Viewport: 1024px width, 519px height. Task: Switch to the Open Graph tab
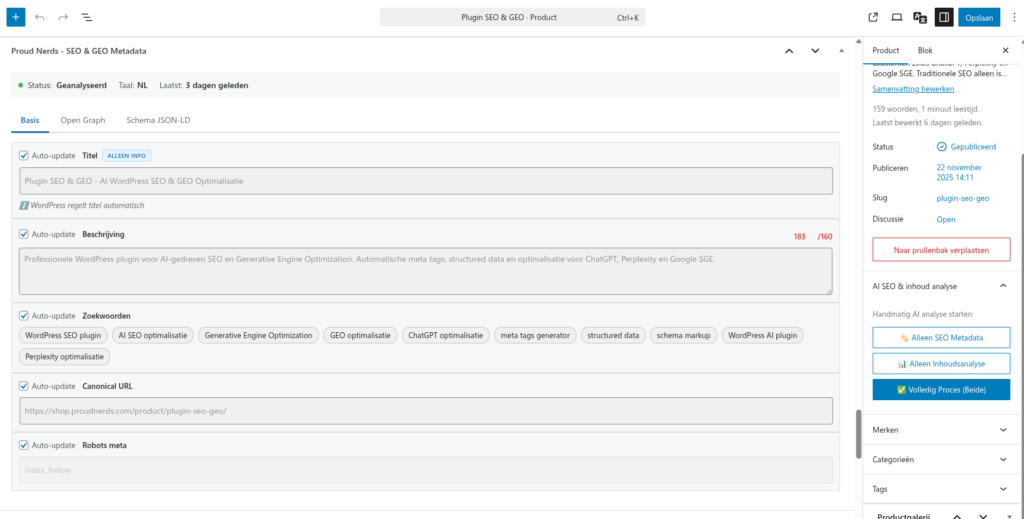click(81, 120)
